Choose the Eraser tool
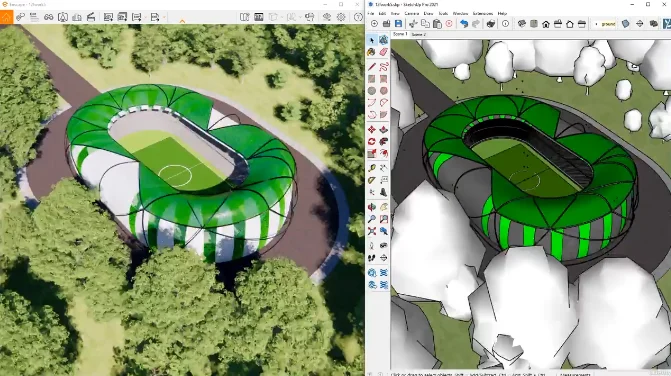The width and height of the screenshot is (671, 376). coord(383,52)
